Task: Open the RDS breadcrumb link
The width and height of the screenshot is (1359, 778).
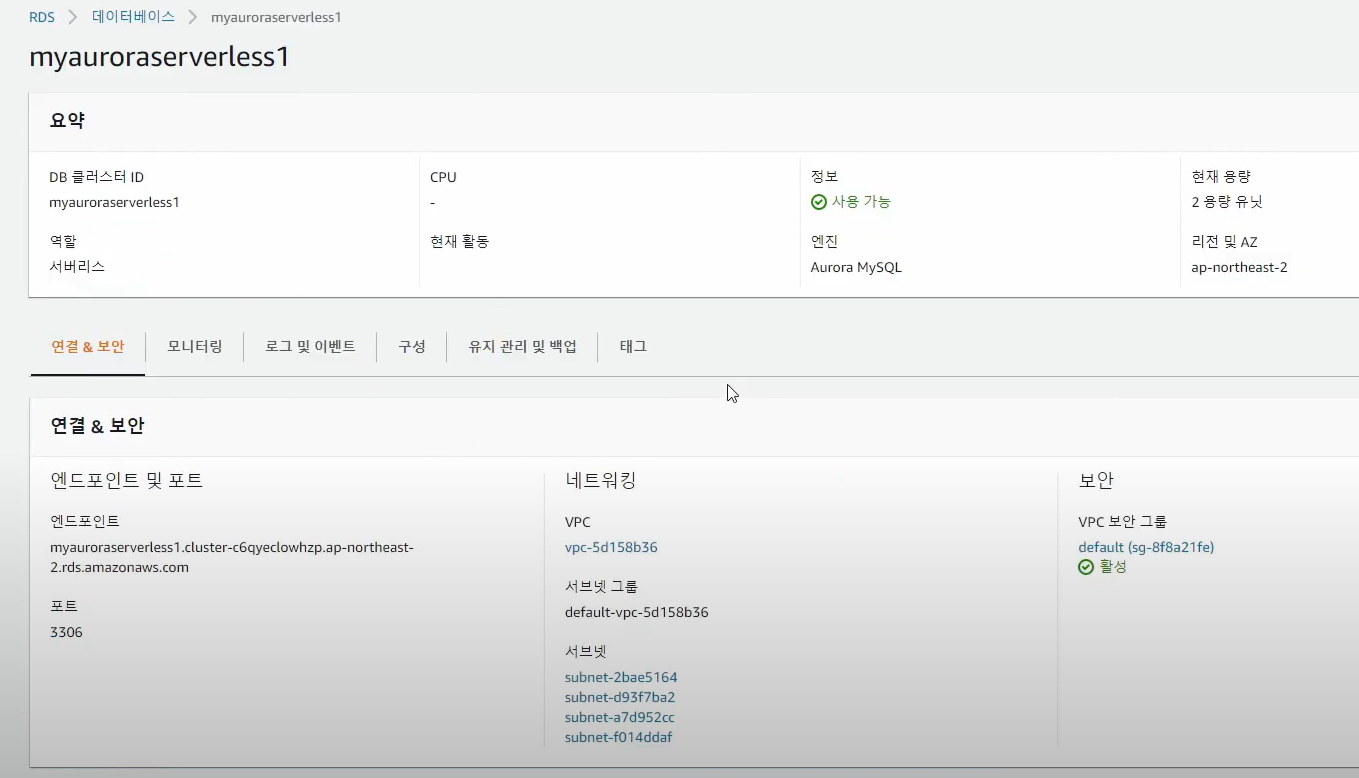Action: [x=42, y=17]
